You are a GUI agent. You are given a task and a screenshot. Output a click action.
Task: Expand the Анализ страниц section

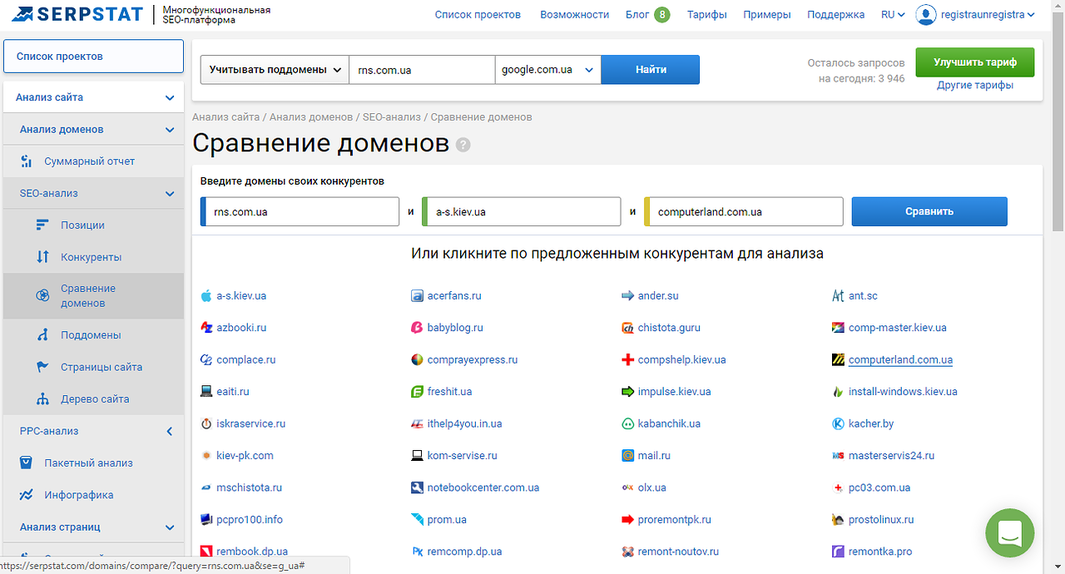[x=170, y=527]
